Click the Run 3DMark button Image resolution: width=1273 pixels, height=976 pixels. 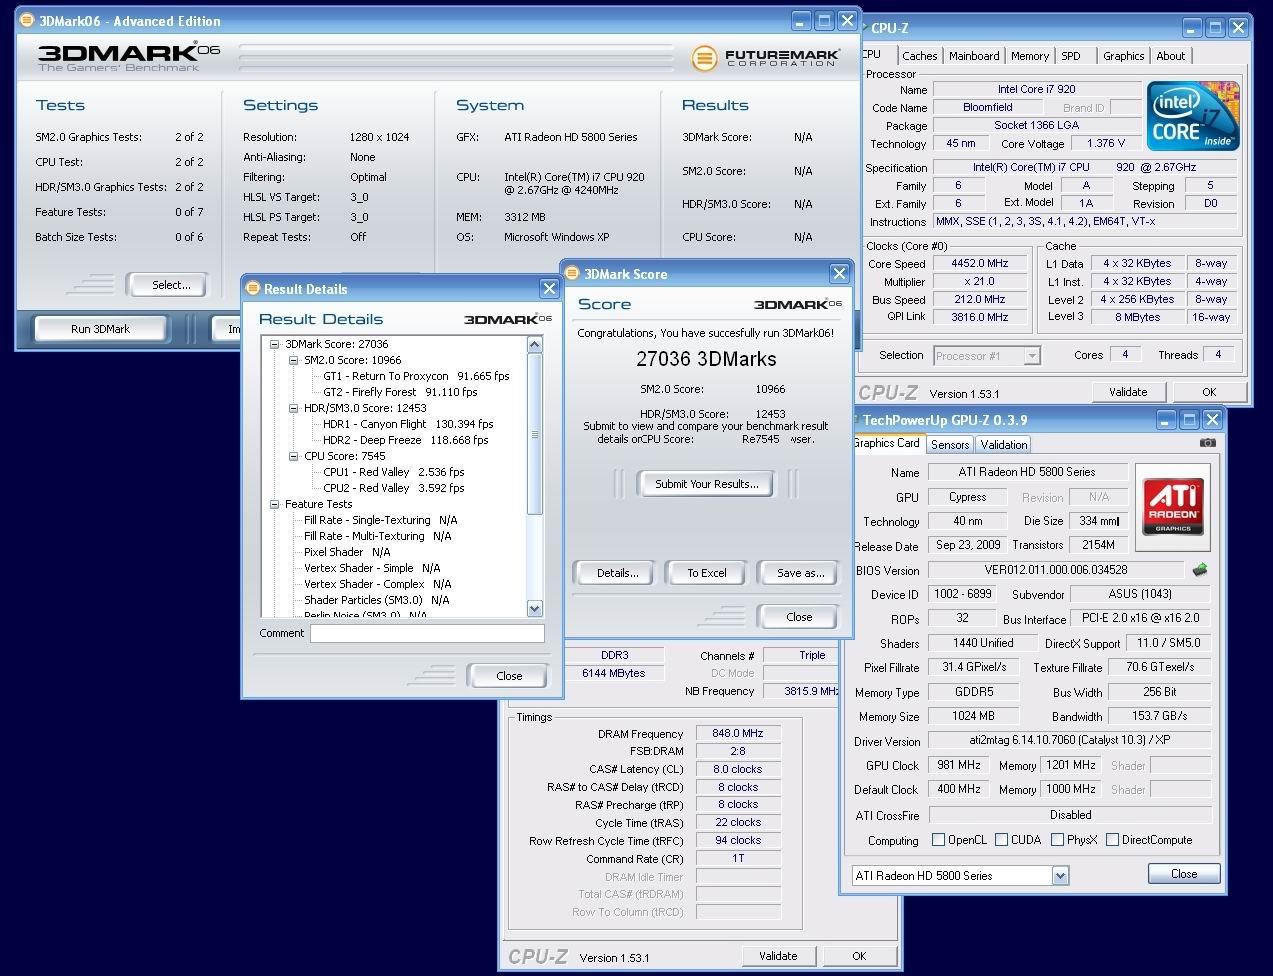pyautogui.click(x=100, y=329)
